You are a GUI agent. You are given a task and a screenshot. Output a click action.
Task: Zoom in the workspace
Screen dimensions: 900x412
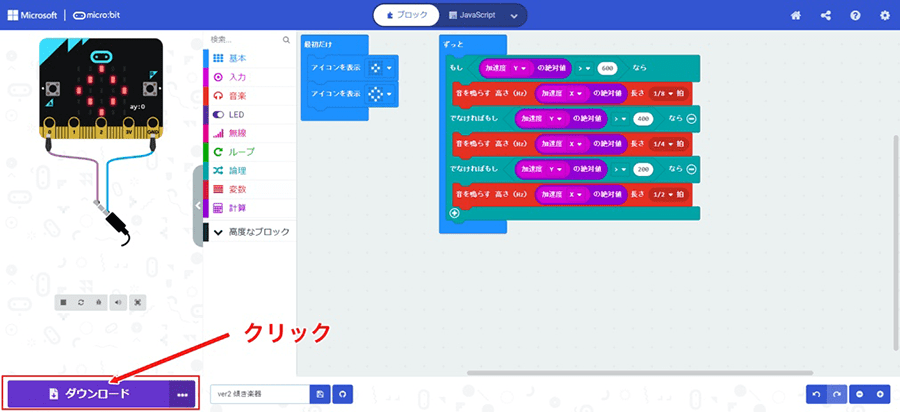(x=880, y=394)
